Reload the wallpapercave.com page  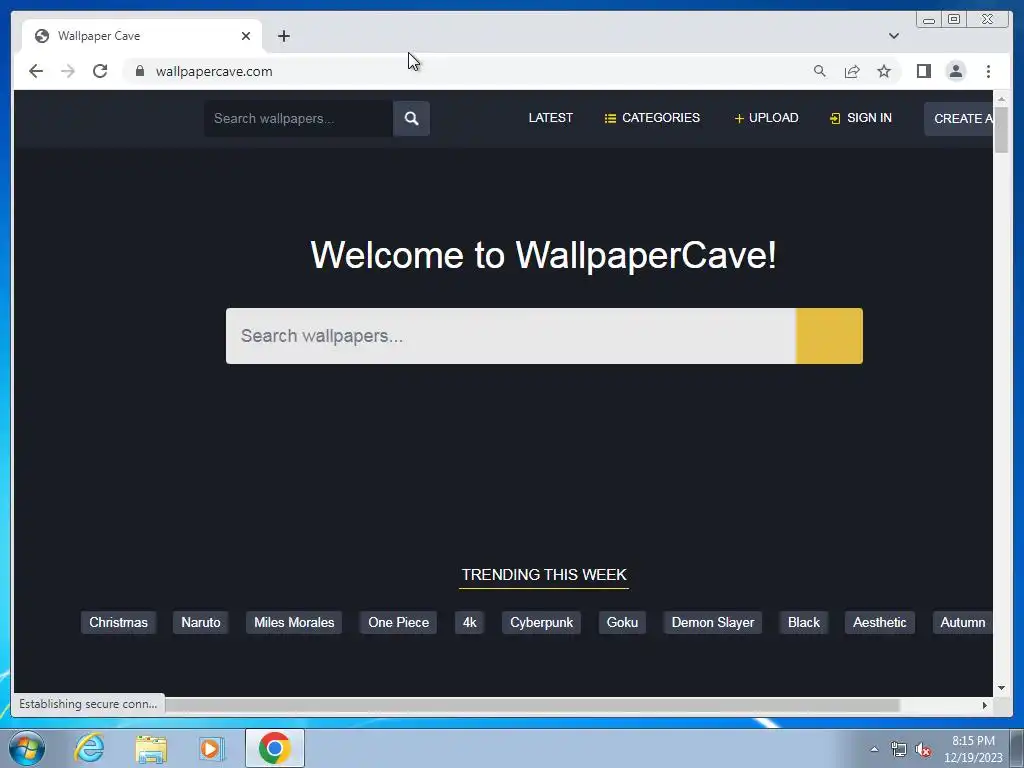tap(100, 71)
